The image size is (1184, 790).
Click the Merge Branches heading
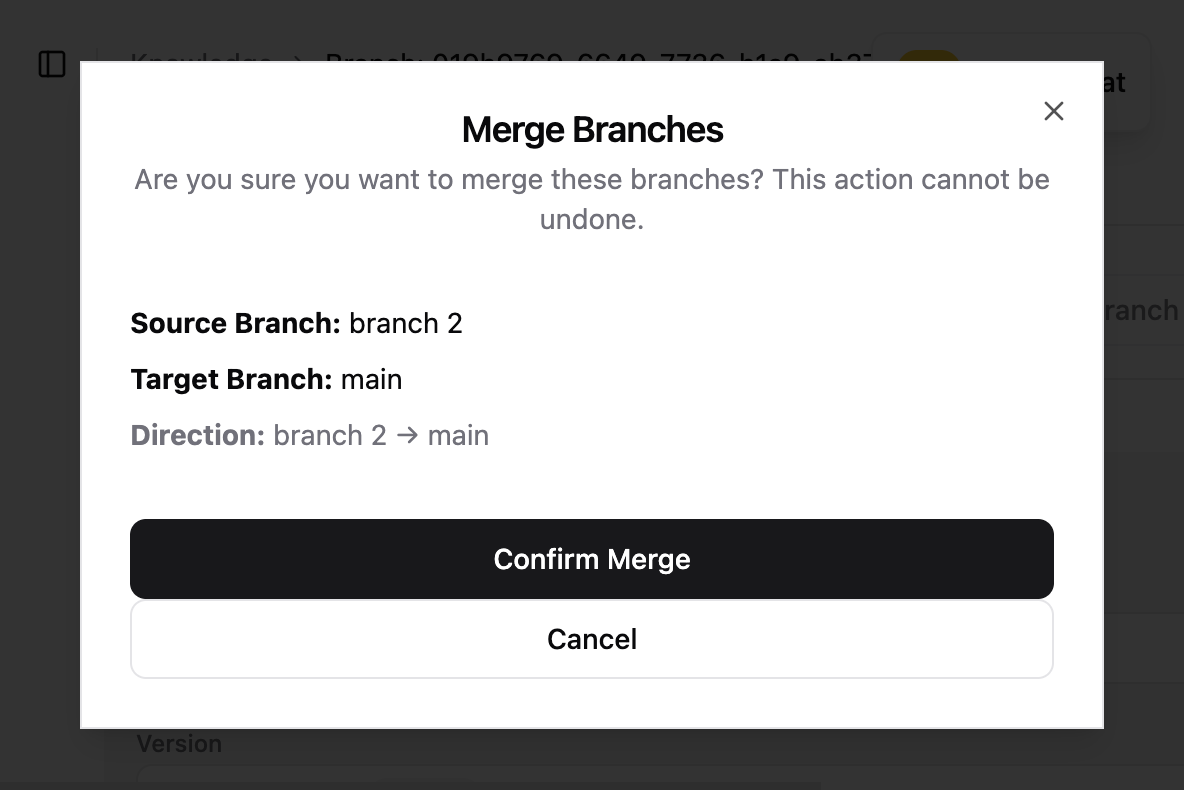[592, 130]
